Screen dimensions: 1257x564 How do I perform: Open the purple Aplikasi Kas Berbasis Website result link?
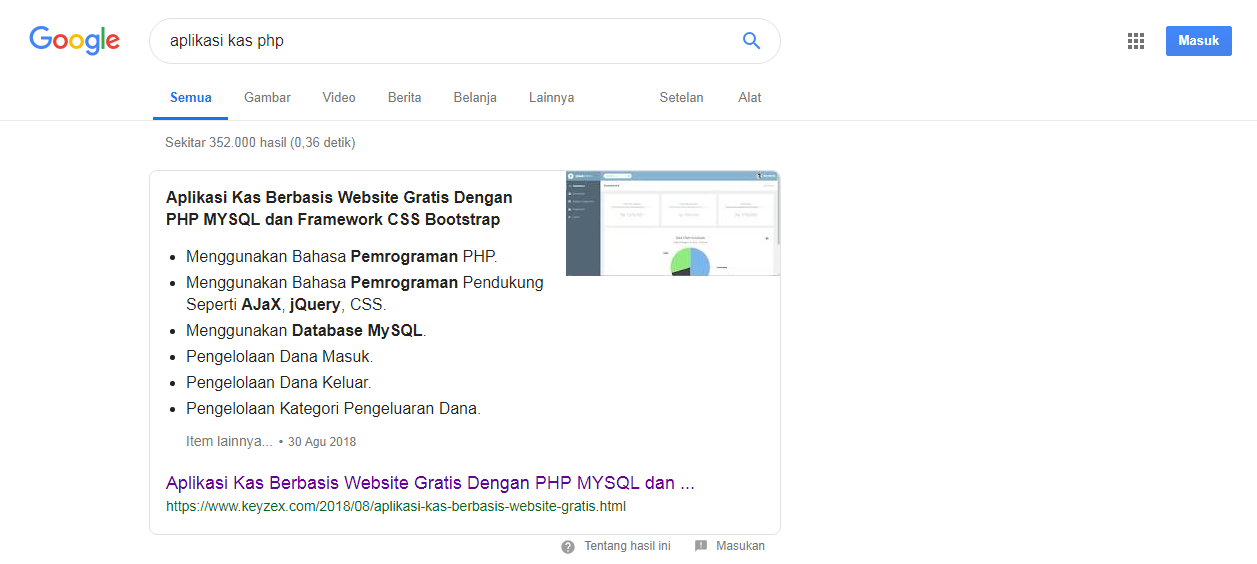point(430,483)
